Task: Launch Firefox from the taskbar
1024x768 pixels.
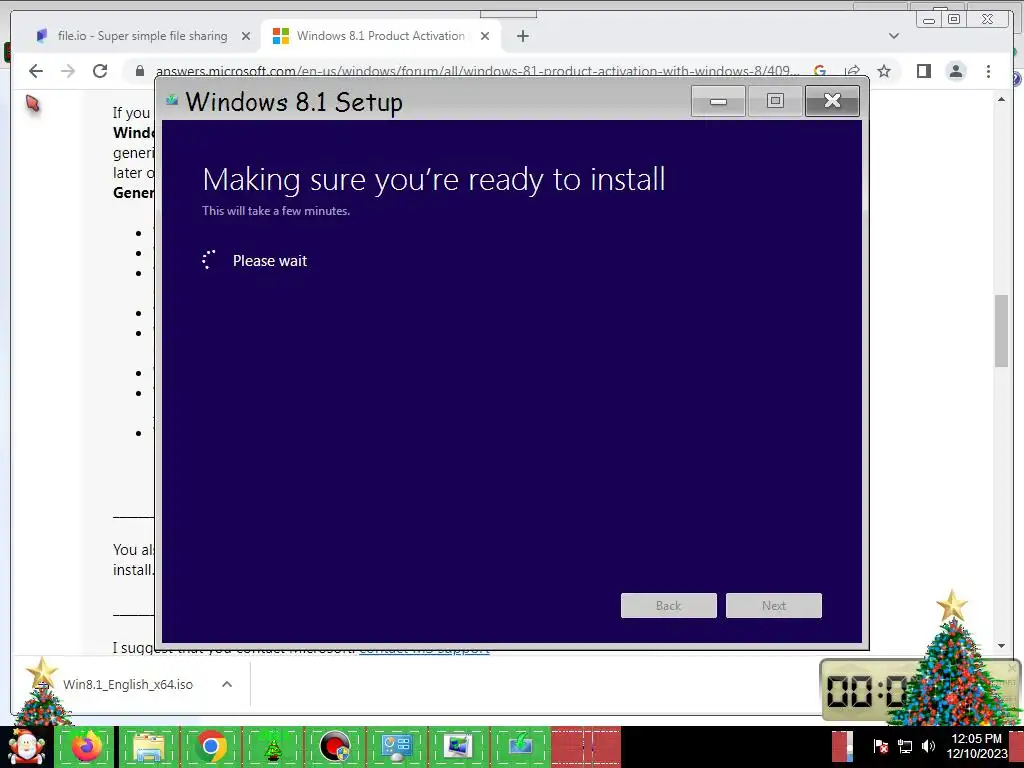Action: 86,747
